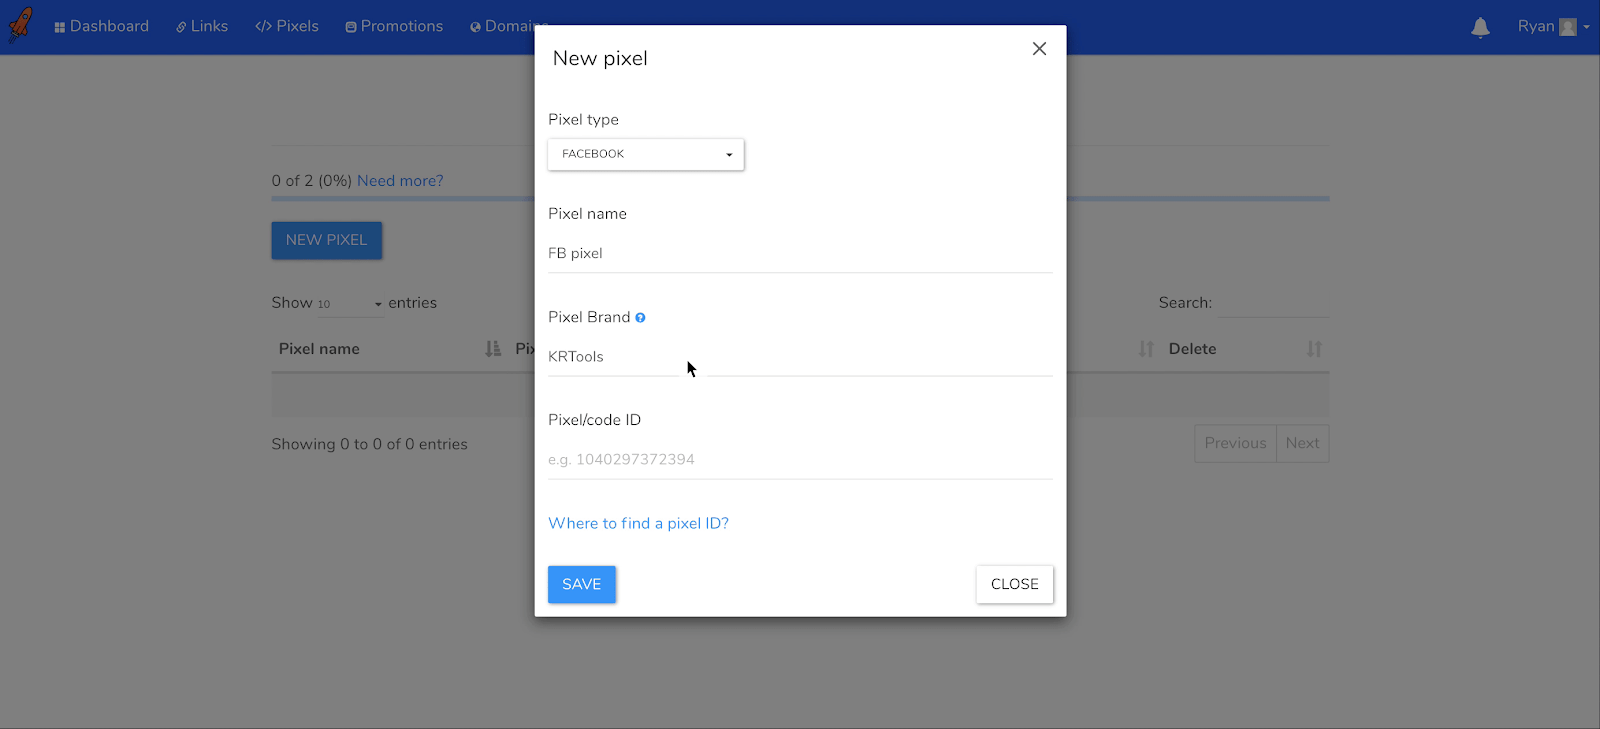Click the CLOSE button in the dialog

[x=1014, y=584]
